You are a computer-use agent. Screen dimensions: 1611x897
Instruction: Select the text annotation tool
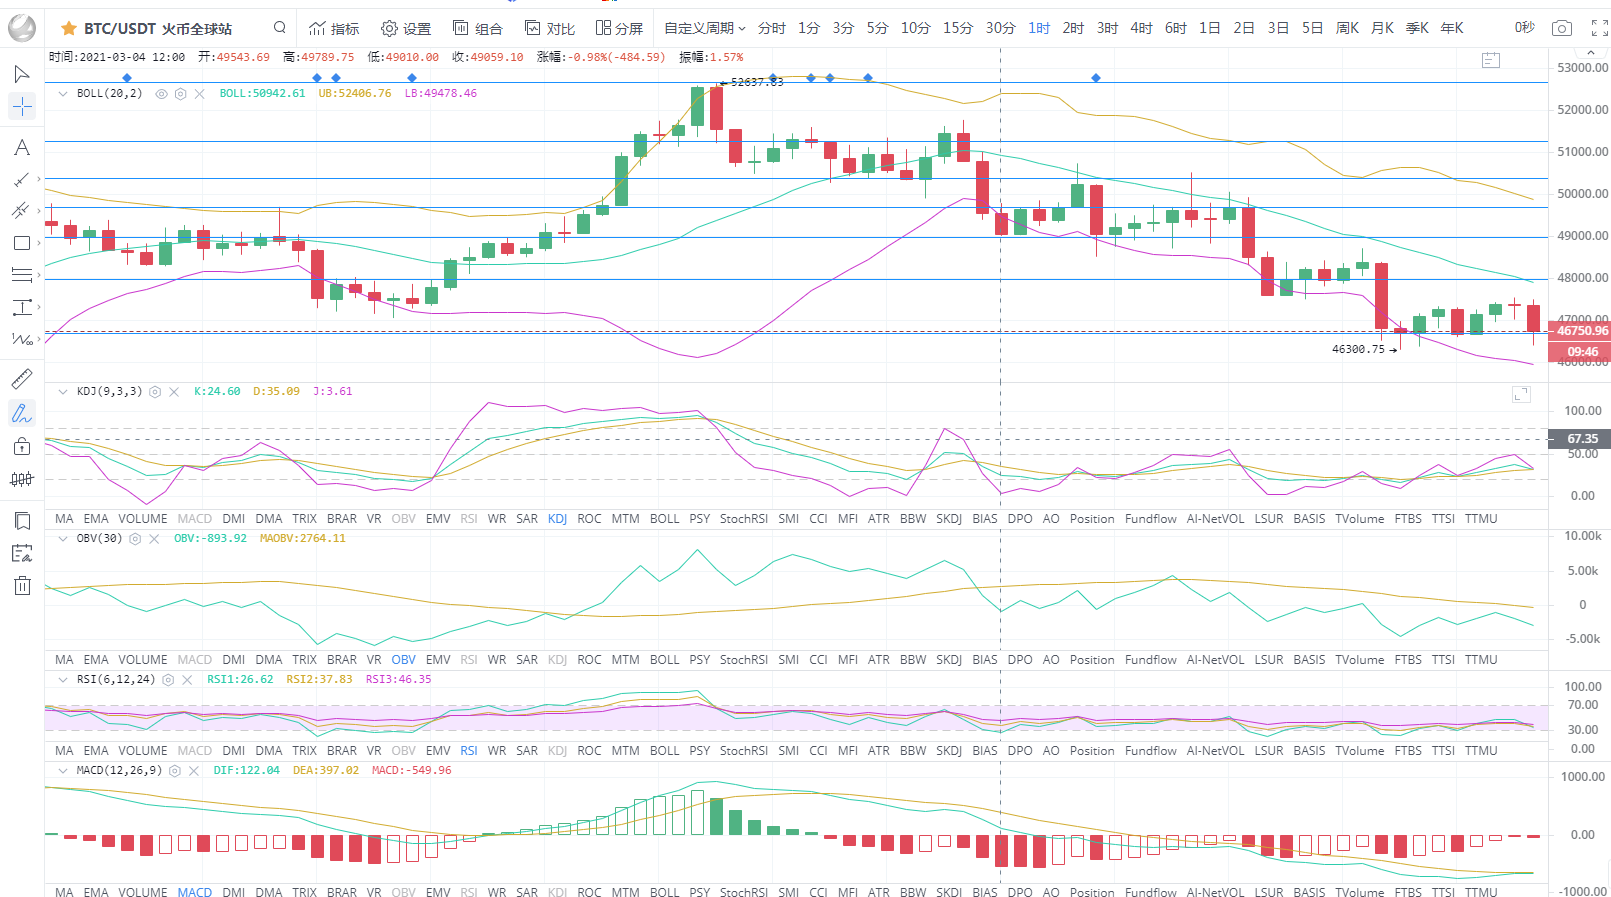pyautogui.click(x=21, y=148)
